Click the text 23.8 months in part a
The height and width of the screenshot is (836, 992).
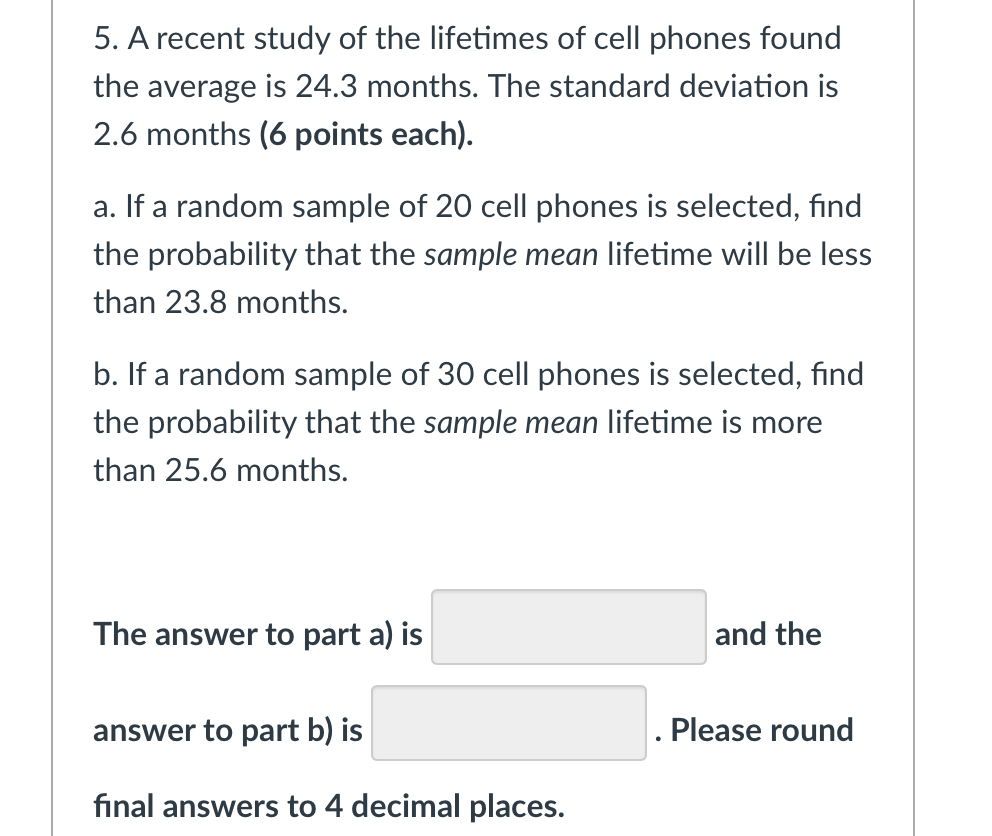[255, 302]
